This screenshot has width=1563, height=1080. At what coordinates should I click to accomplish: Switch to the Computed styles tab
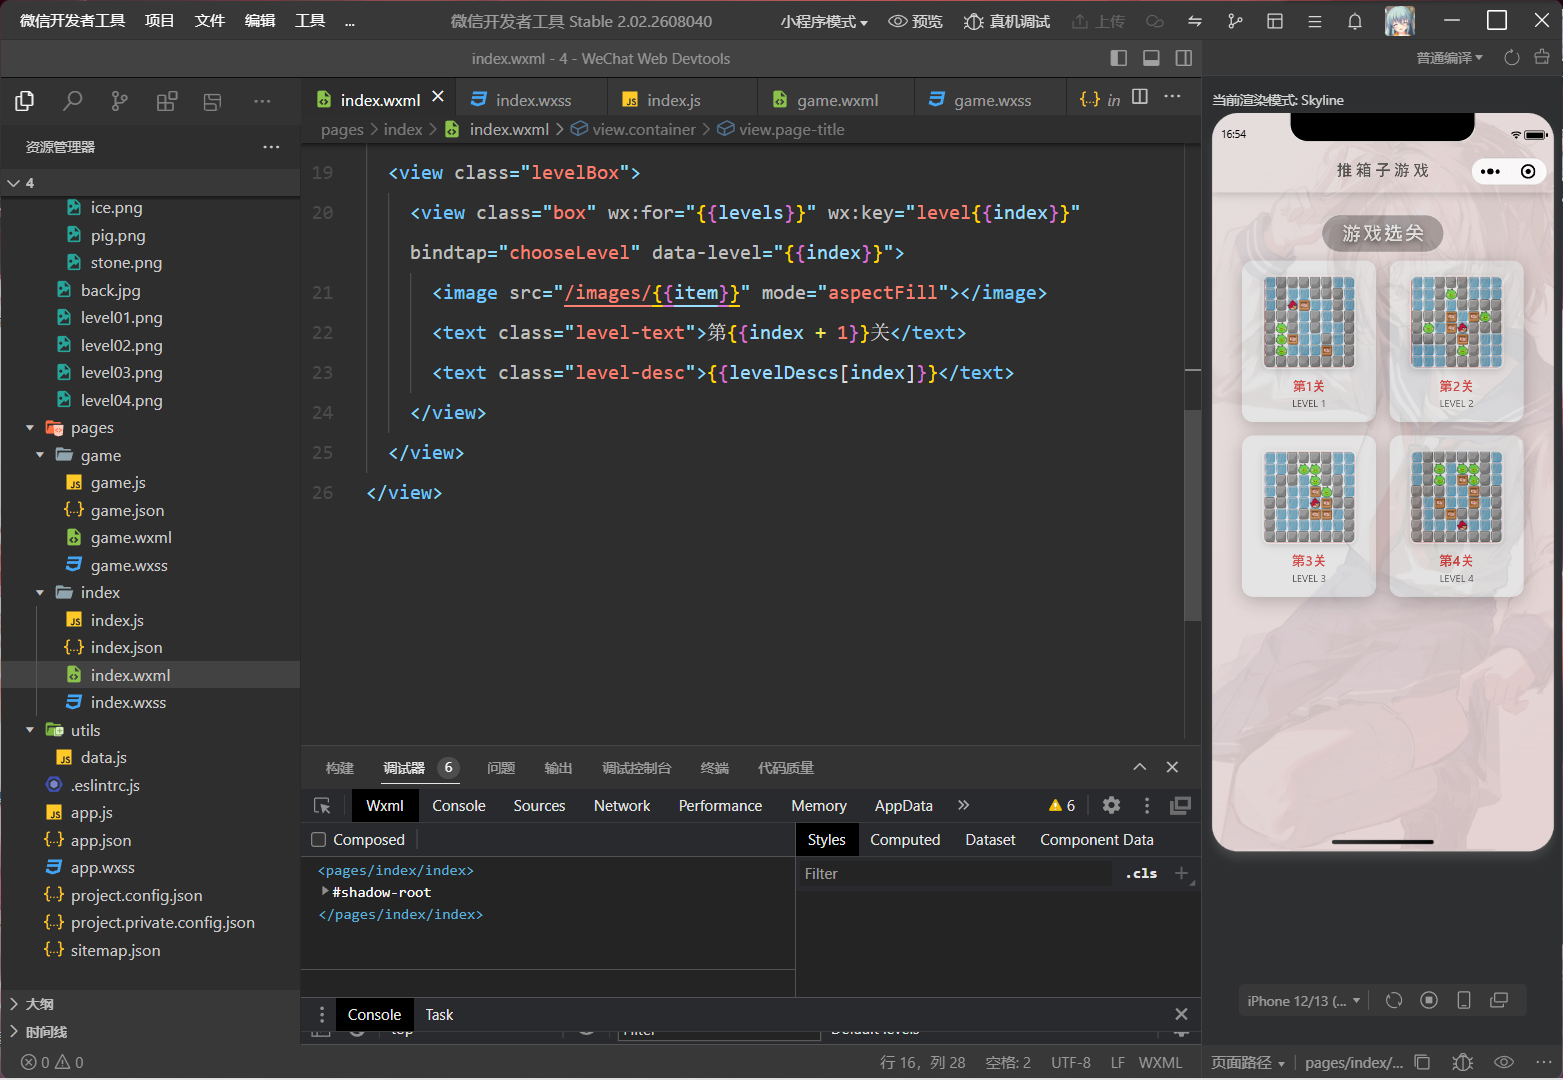click(x=905, y=840)
